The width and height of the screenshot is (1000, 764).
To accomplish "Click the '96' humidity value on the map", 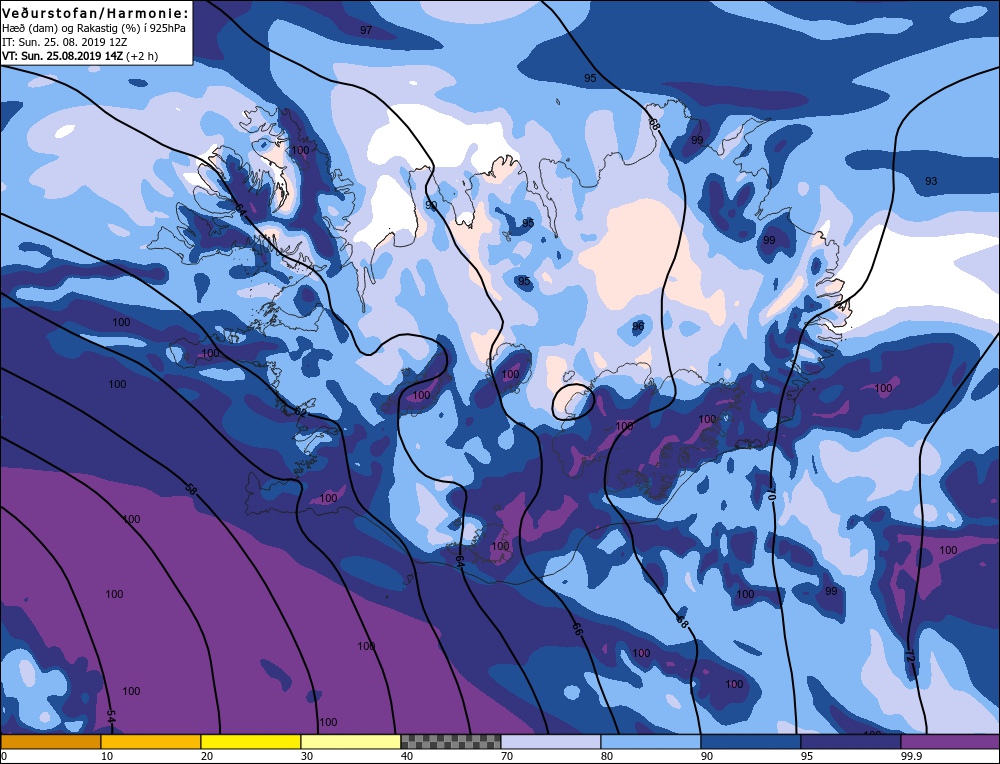I will point(638,326).
